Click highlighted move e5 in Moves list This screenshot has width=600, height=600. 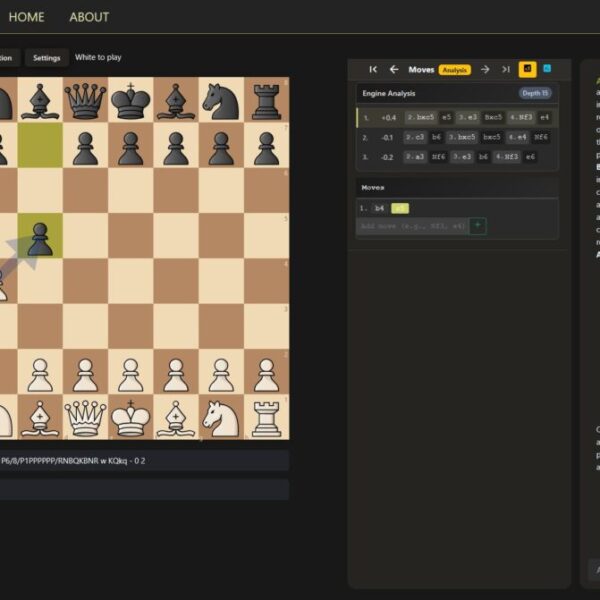tap(400, 208)
